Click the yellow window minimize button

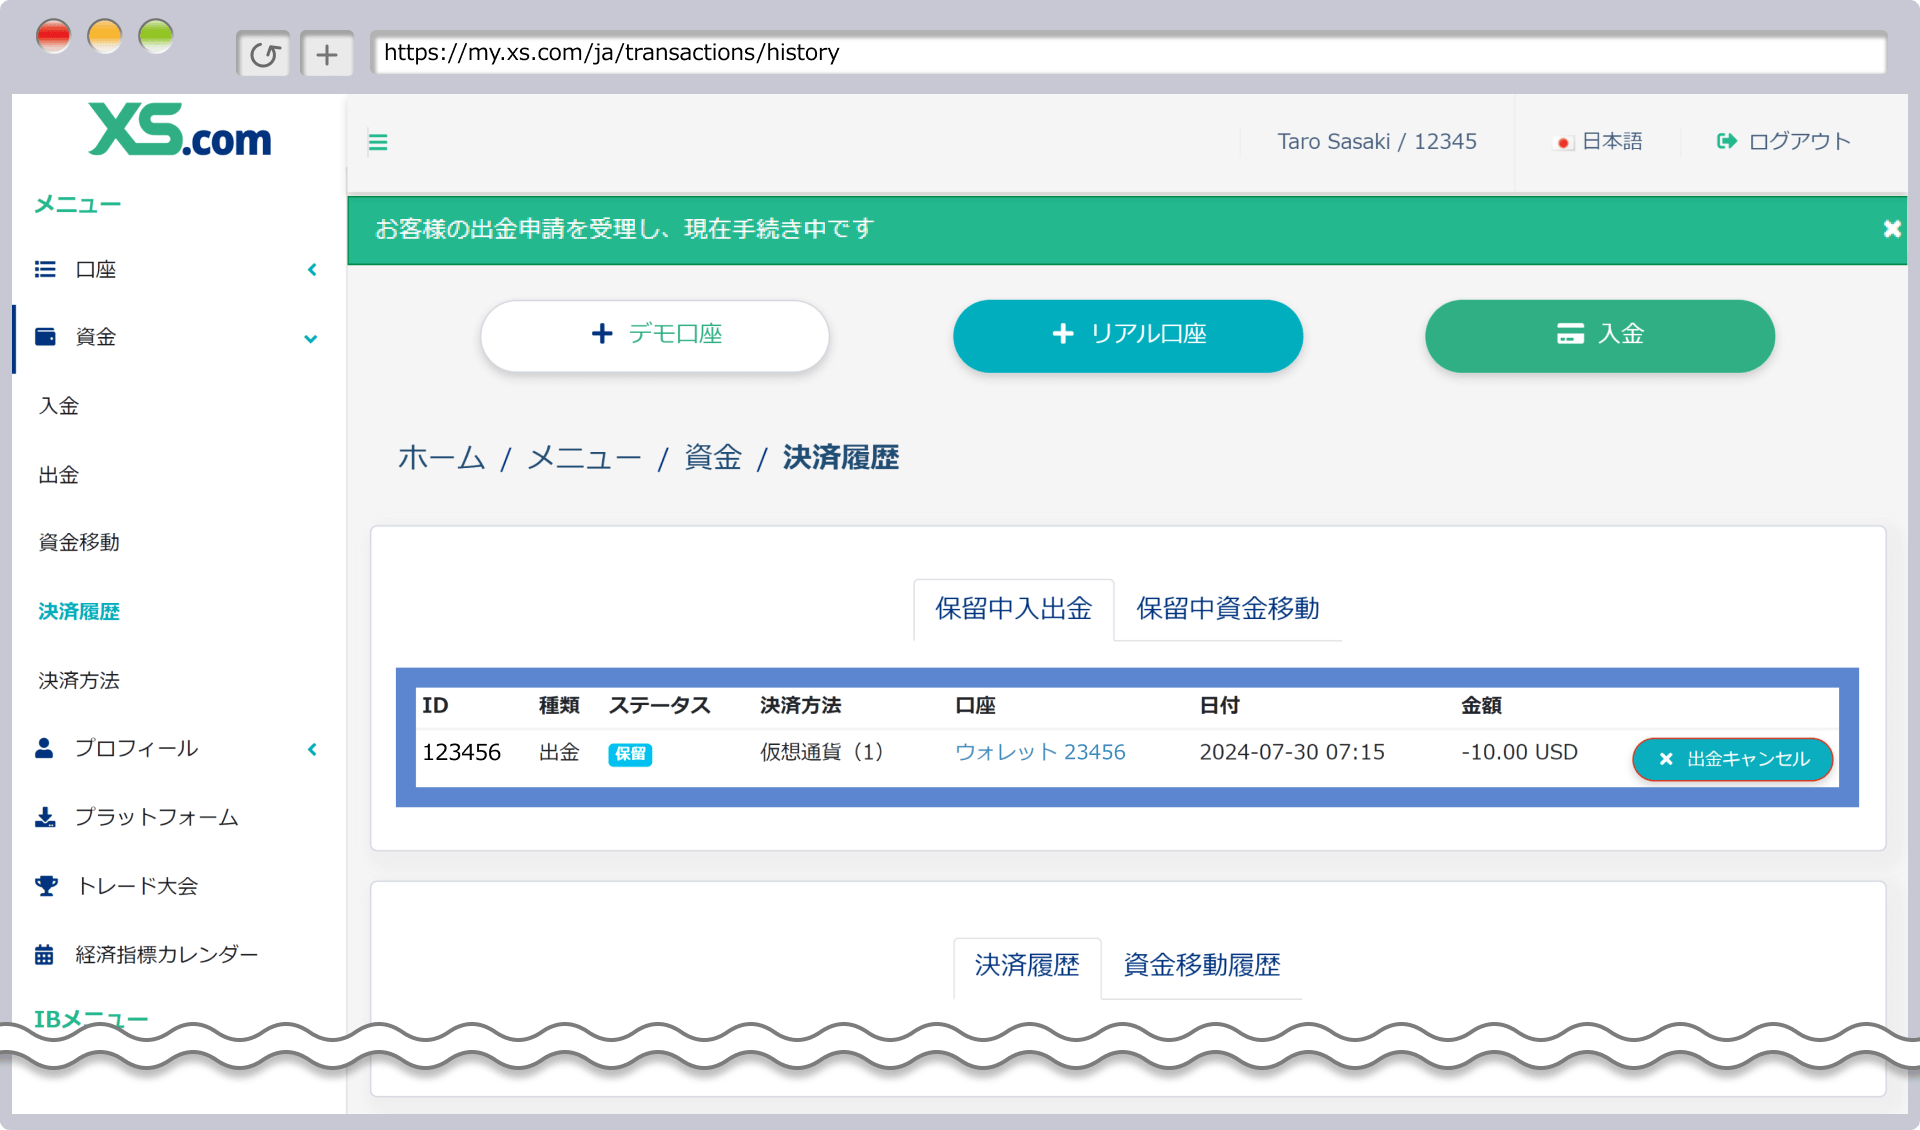[x=104, y=37]
